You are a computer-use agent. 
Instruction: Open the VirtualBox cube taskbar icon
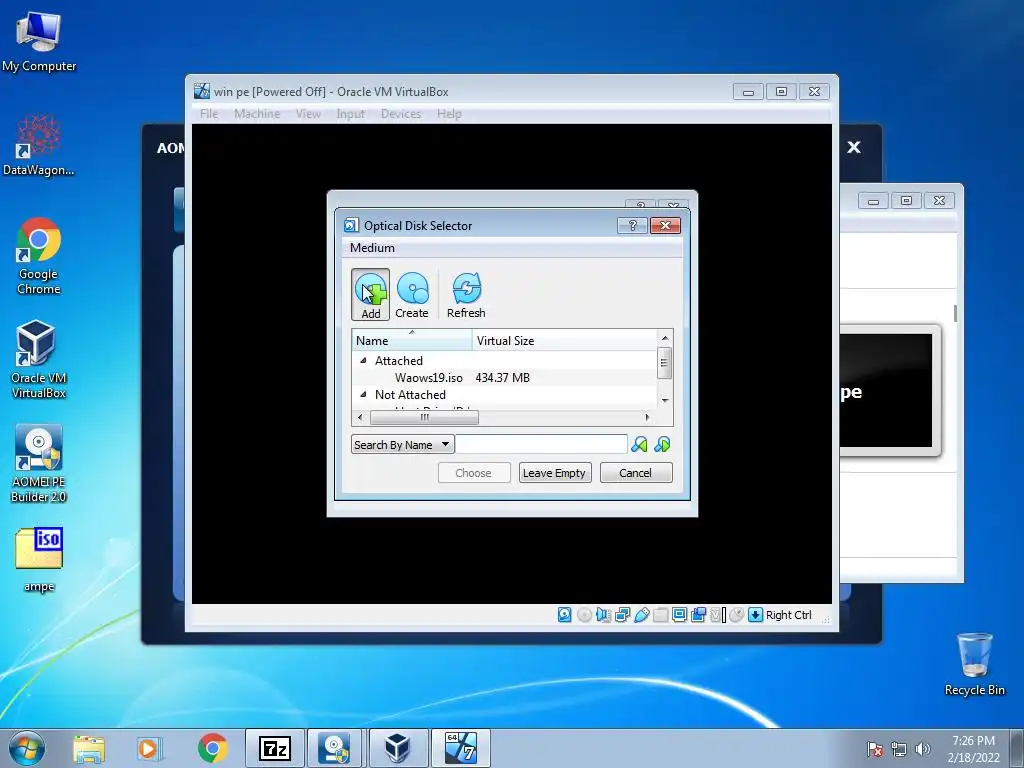coord(398,748)
